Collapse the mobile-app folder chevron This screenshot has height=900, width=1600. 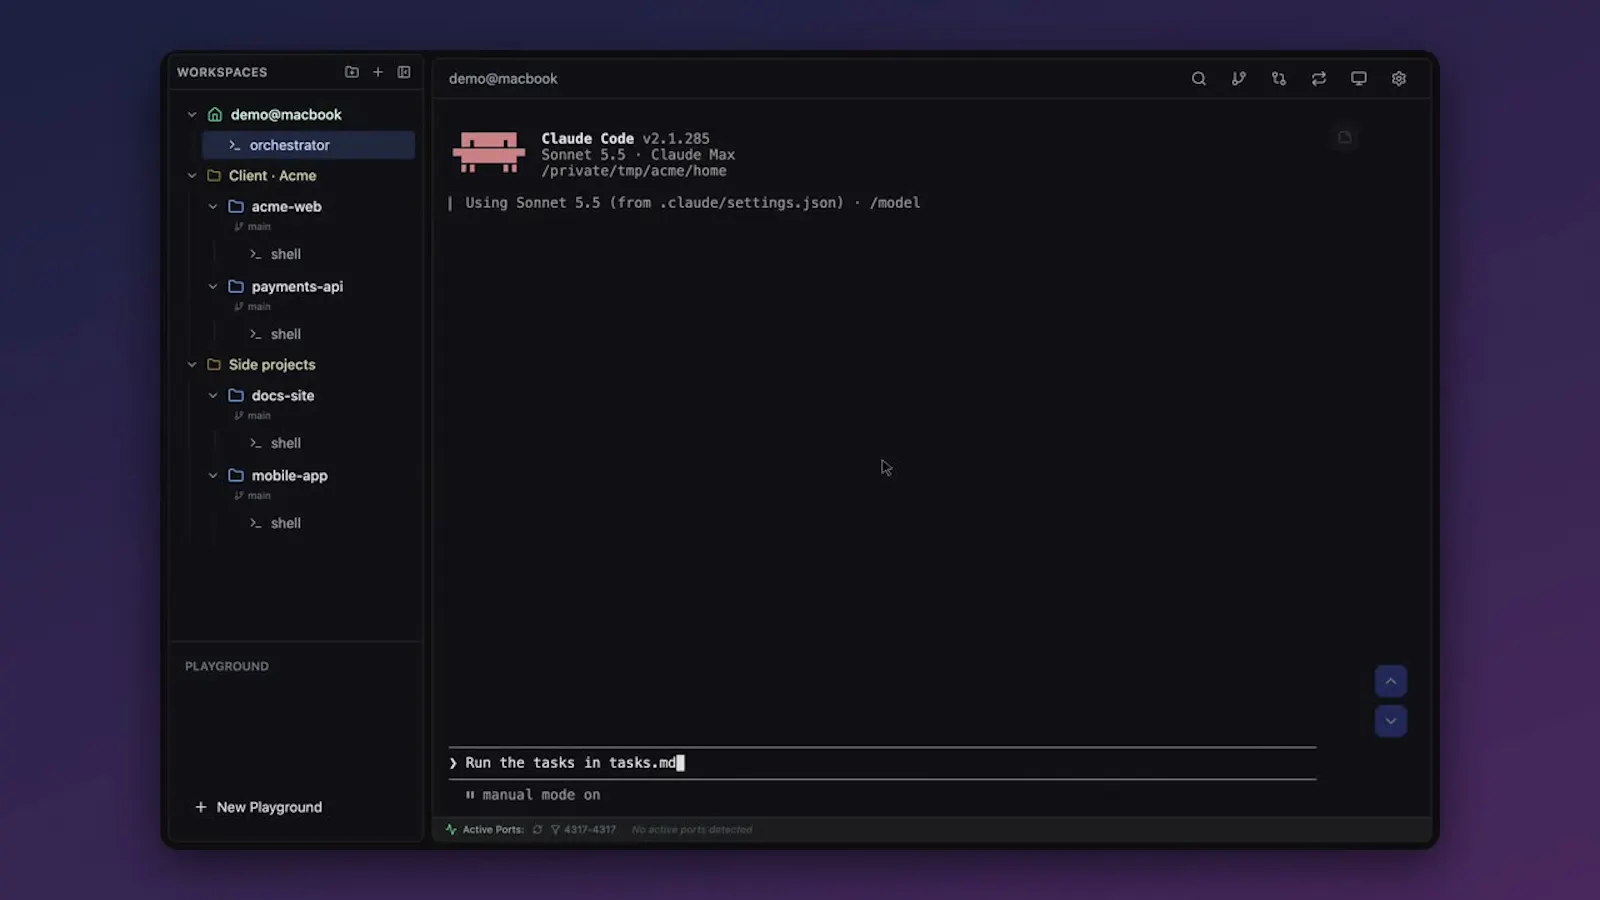(213, 476)
